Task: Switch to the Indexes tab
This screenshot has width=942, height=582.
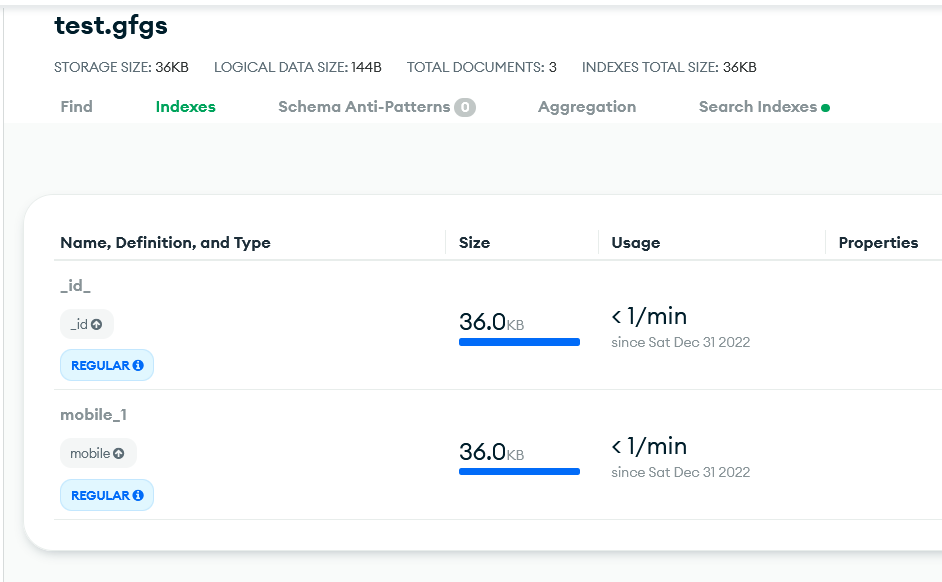Action: pos(186,107)
